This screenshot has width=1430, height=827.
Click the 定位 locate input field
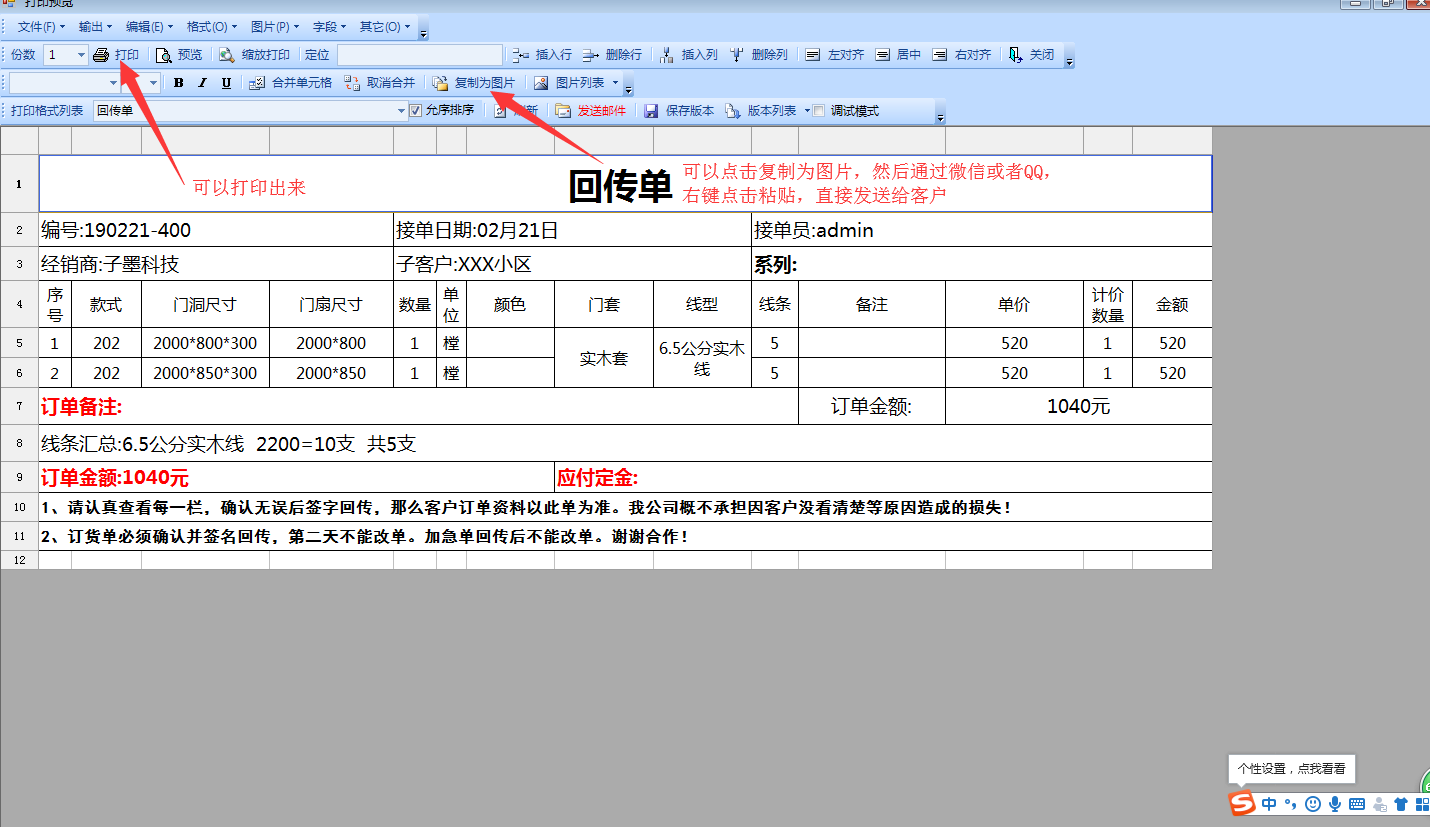pyautogui.click(x=419, y=55)
